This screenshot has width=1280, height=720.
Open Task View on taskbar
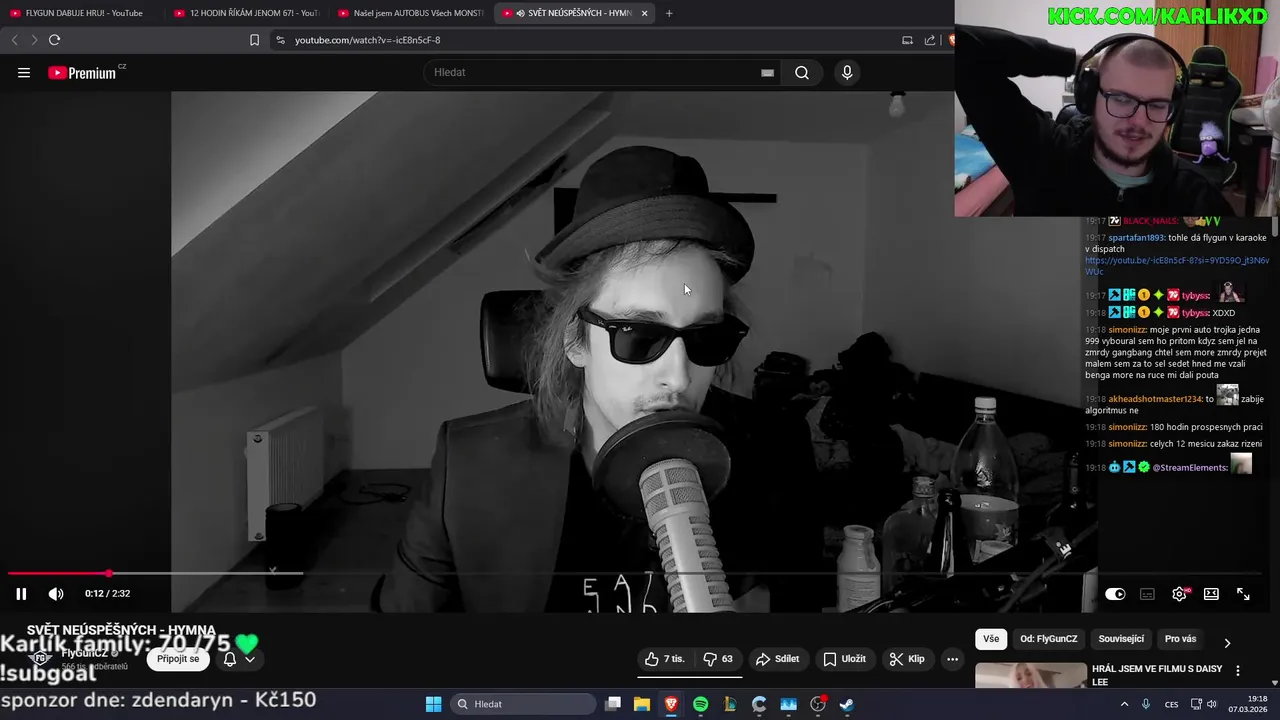pyautogui.click(x=613, y=704)
